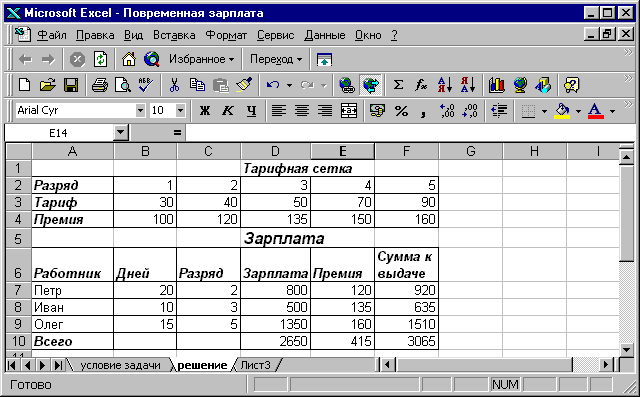Viewport: 640px width, 397px height.
Task: Select cell containing 3065
Action: click(x=407, y=341)
